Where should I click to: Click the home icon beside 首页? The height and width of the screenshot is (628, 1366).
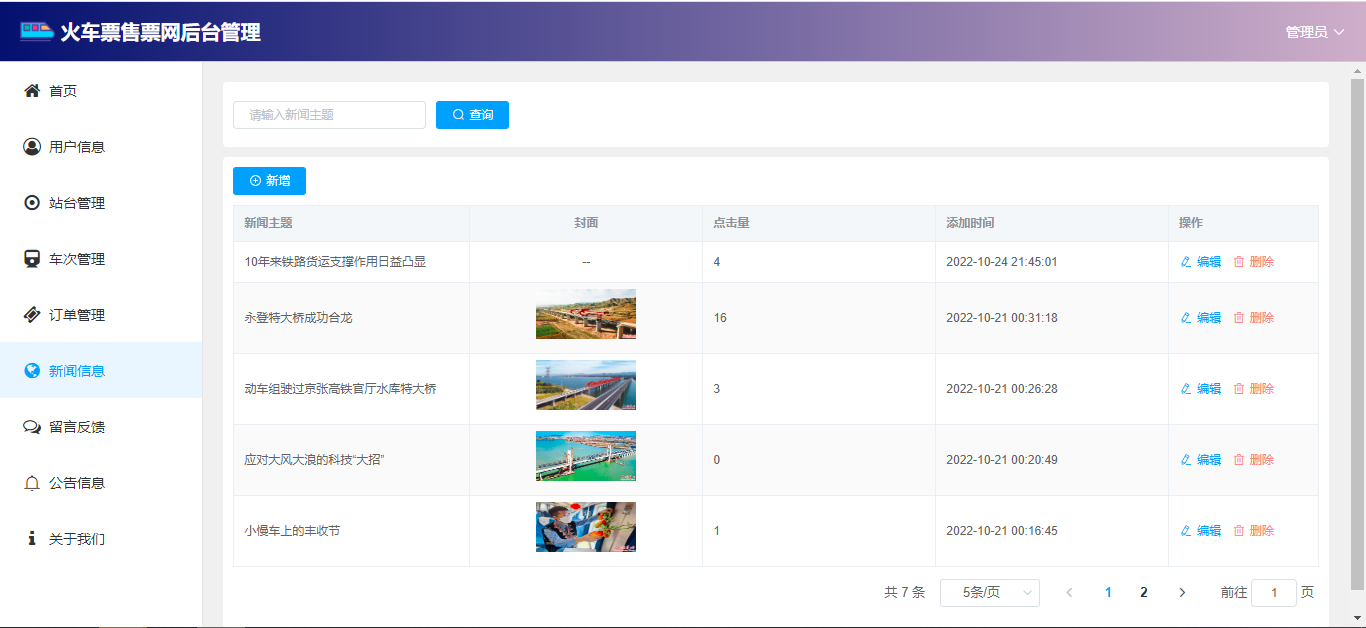click(32, 91)
